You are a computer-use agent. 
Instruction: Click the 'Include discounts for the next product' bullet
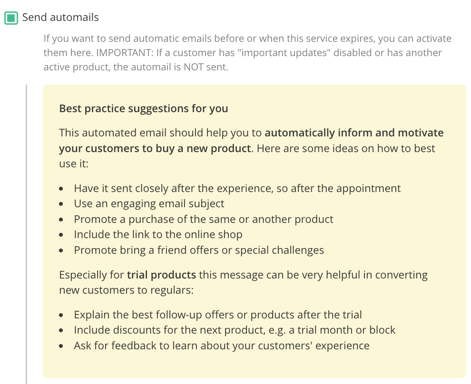coord(235,330)
